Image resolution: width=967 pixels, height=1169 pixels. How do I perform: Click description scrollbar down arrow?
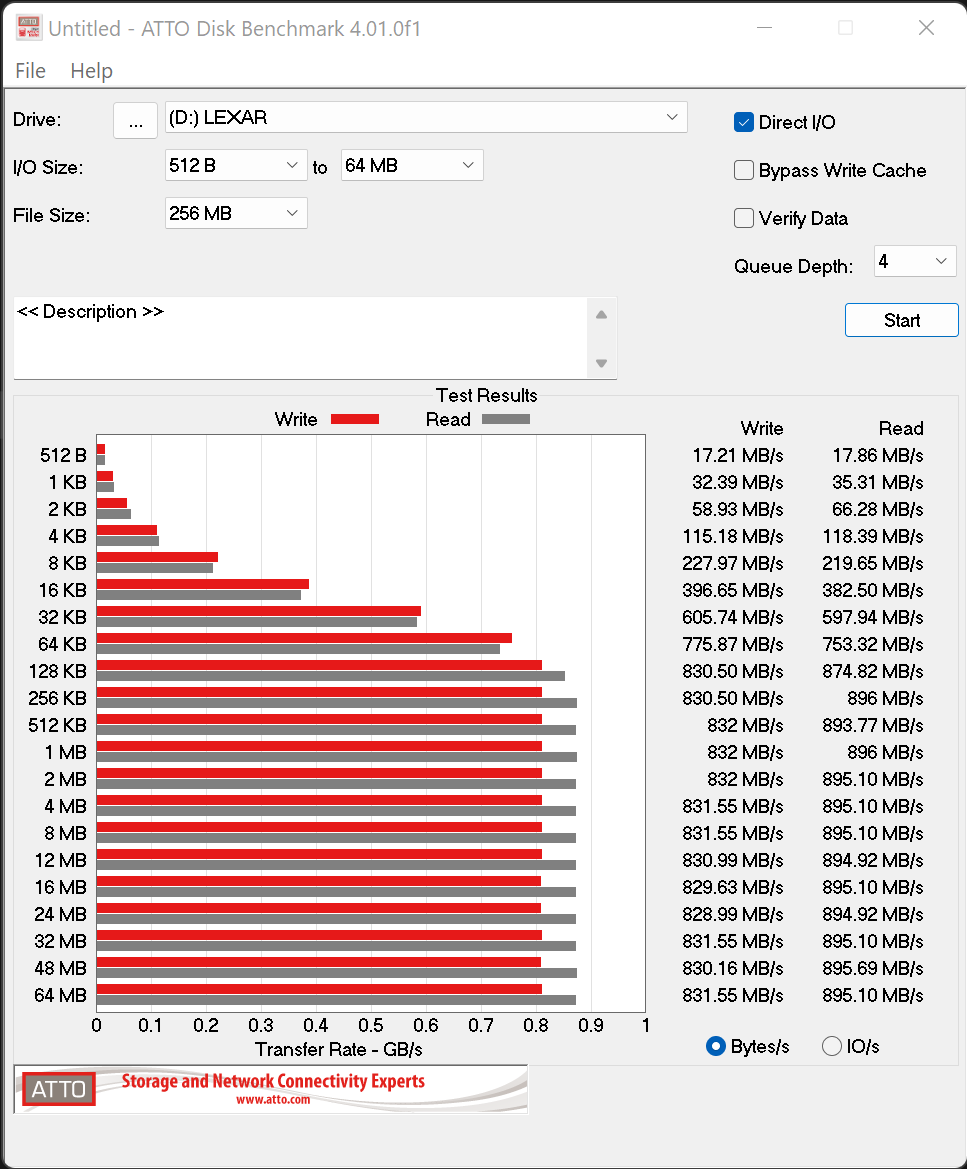pos(602,363)
